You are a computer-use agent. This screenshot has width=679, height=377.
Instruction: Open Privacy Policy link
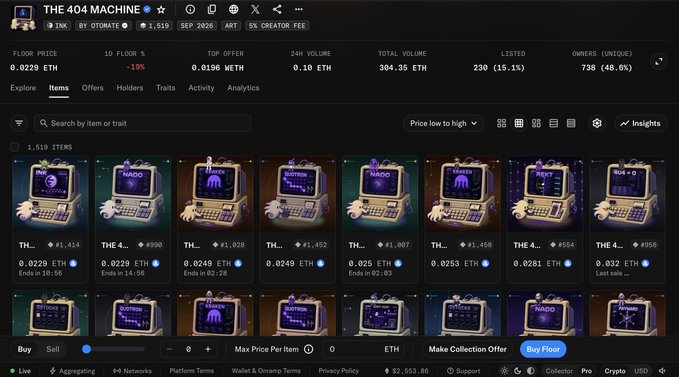339,371
